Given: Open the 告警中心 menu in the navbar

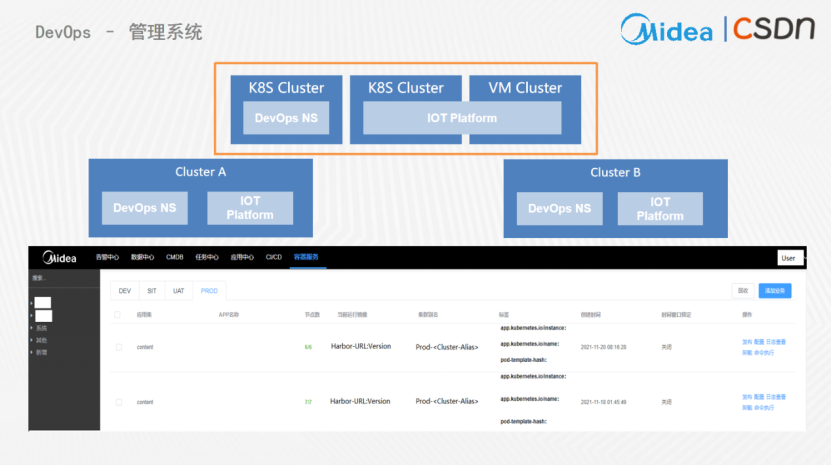Looking at the screenshot, I should point(107,257).
